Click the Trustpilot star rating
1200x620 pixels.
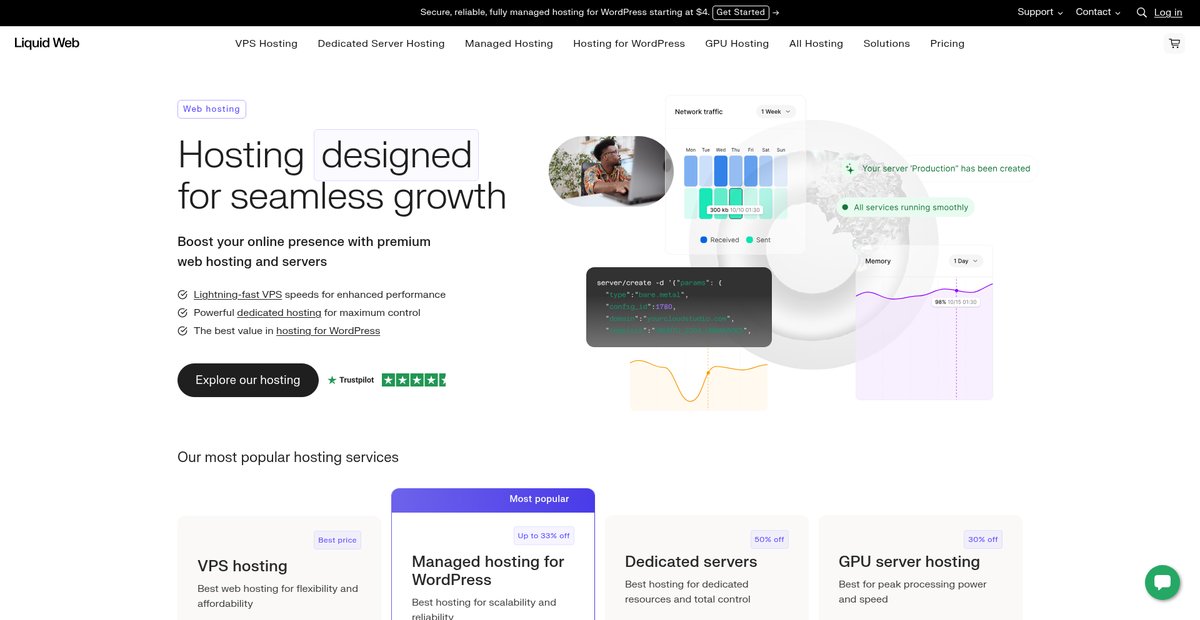[x=414, y=380]
